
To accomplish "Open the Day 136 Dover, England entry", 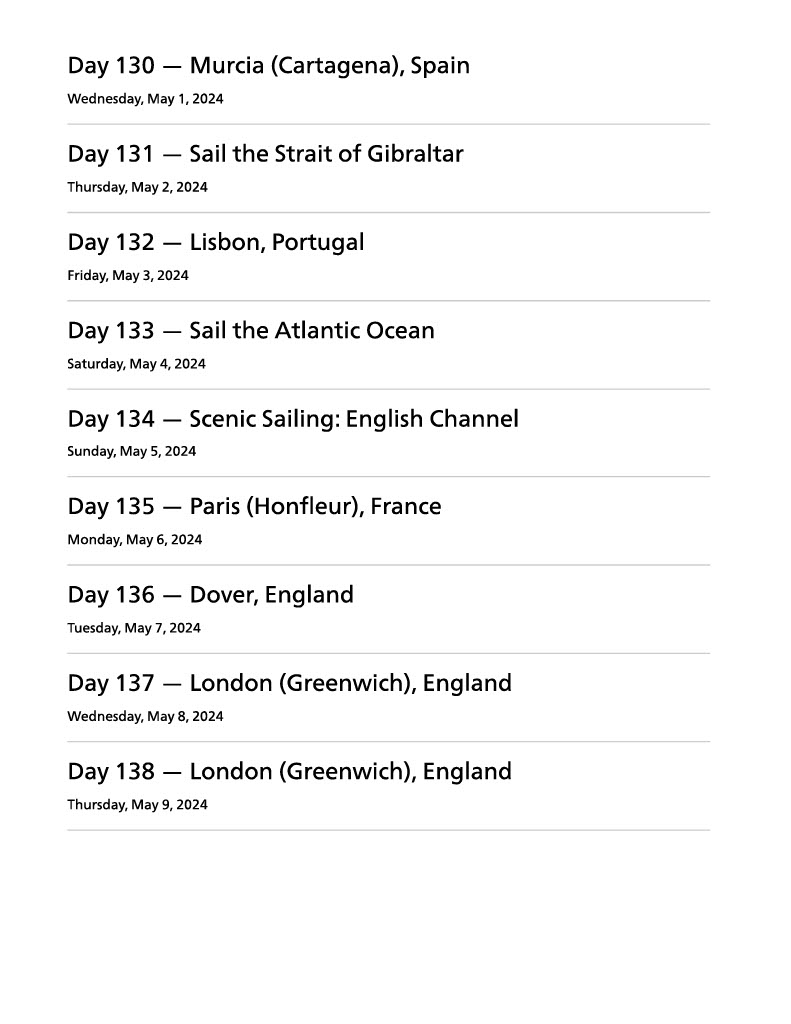I will (x=210, y=595).
